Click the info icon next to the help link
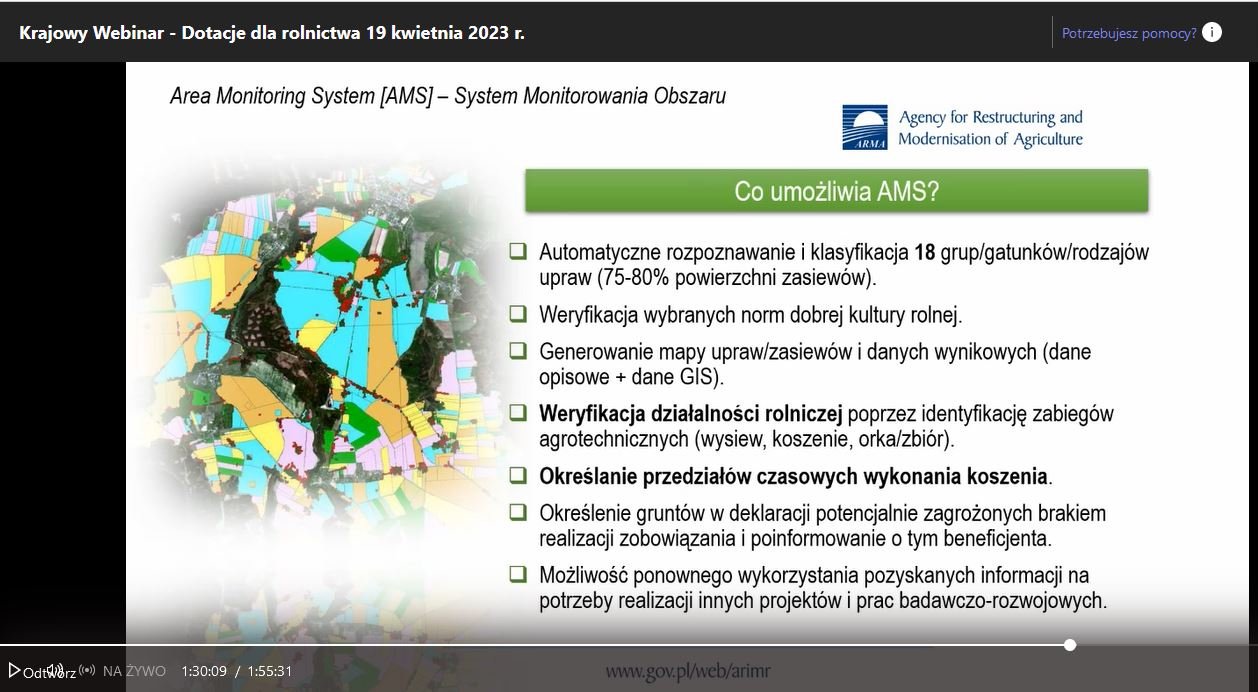 1211,32
